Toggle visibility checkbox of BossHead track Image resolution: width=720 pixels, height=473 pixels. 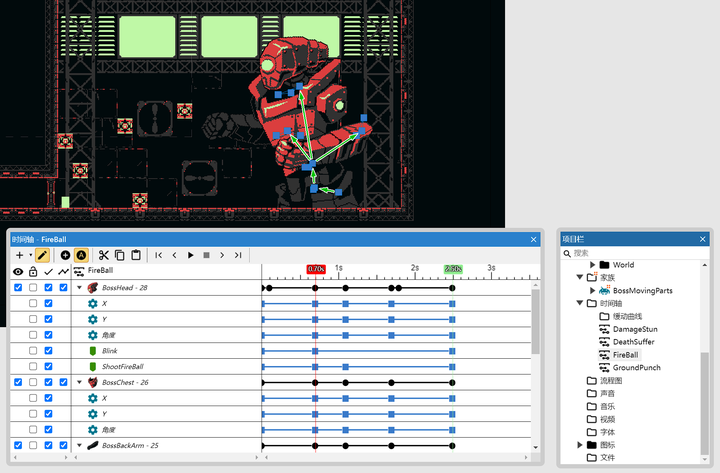point(18,287)
